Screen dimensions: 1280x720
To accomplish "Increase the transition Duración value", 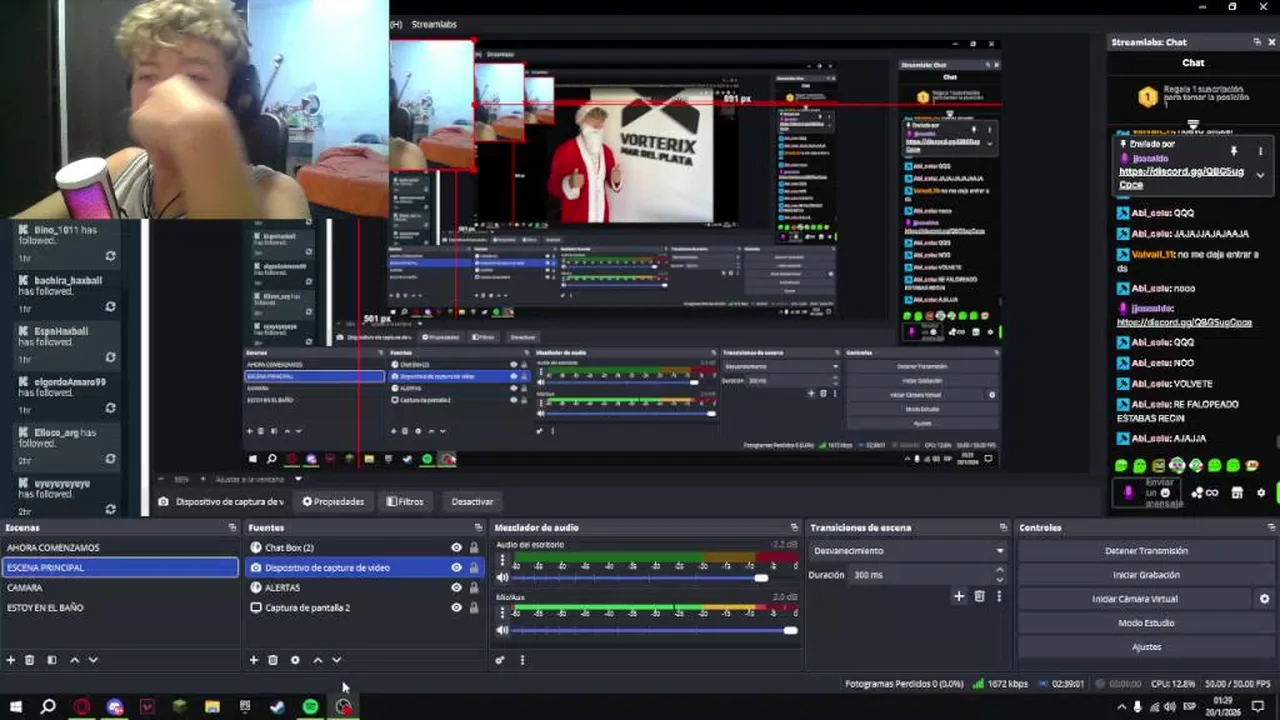I will pos(1000,570).
